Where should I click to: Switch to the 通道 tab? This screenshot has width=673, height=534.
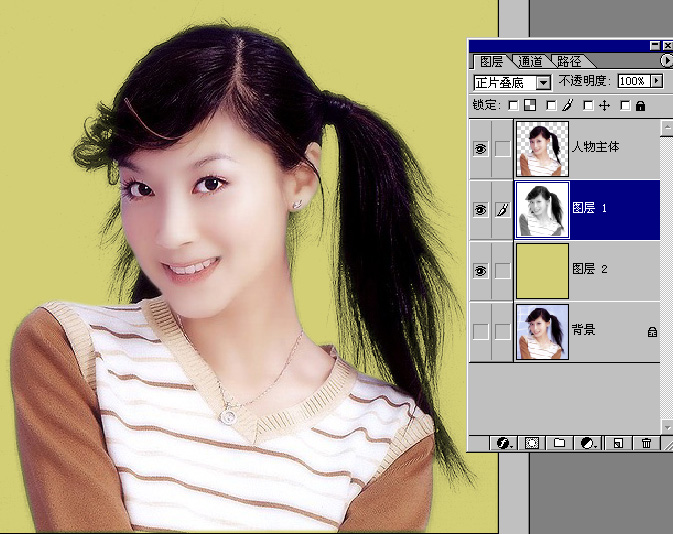point(531,61)
